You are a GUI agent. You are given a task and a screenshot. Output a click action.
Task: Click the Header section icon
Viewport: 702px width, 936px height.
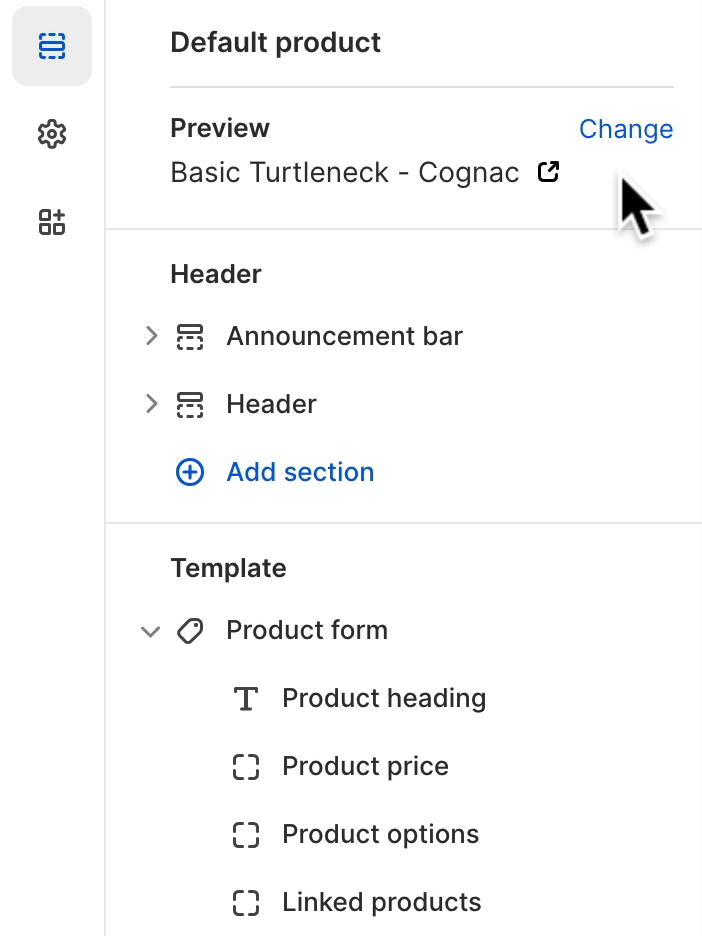[x=190, y=404]
